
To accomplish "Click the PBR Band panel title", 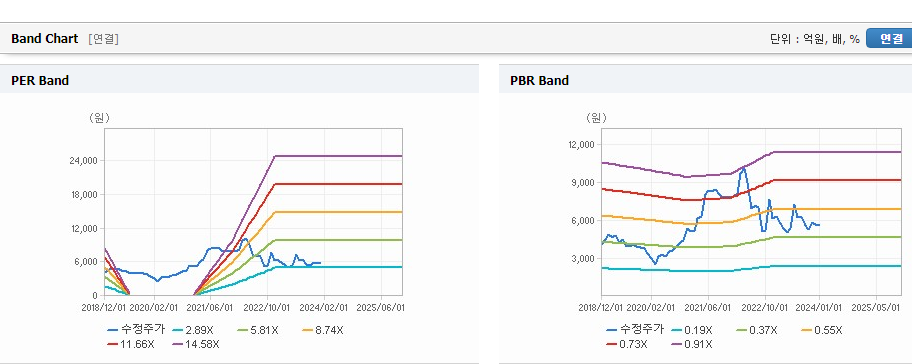I will tap(539, 81).
